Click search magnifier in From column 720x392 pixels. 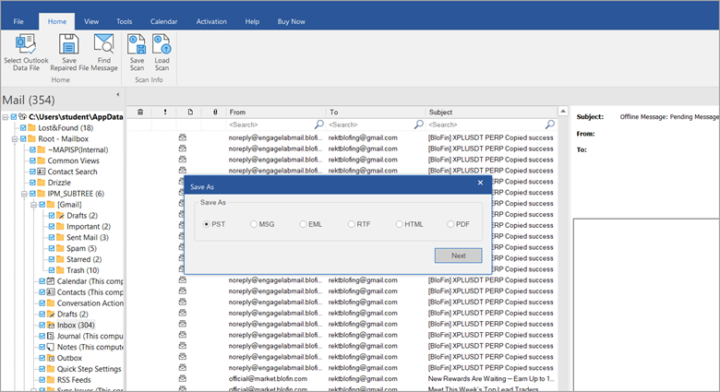[319, 124]
